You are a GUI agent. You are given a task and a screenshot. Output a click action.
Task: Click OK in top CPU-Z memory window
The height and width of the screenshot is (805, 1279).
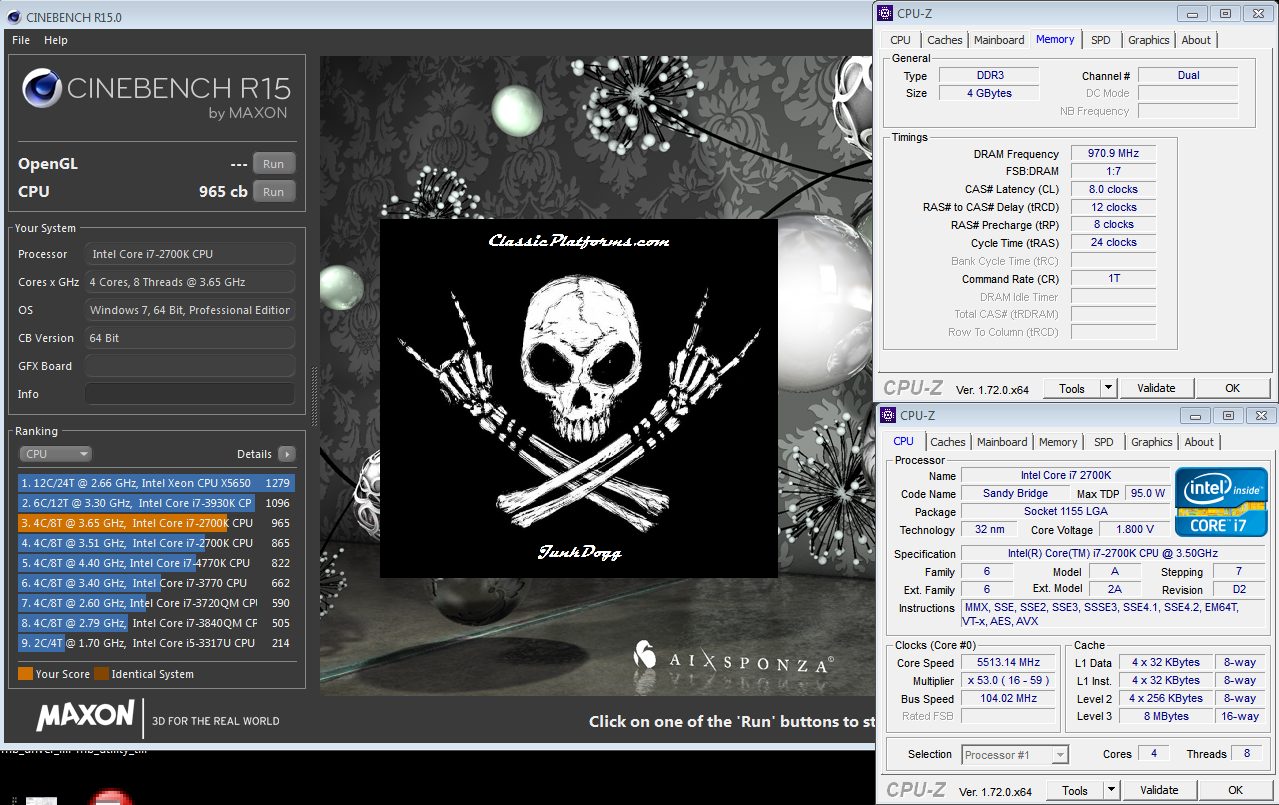click(1232, 388)
